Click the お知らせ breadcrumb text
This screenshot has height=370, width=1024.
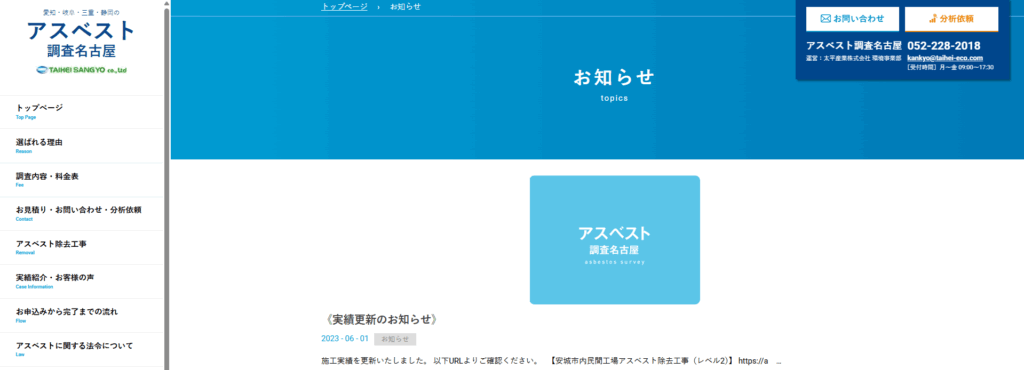(406, 7)
